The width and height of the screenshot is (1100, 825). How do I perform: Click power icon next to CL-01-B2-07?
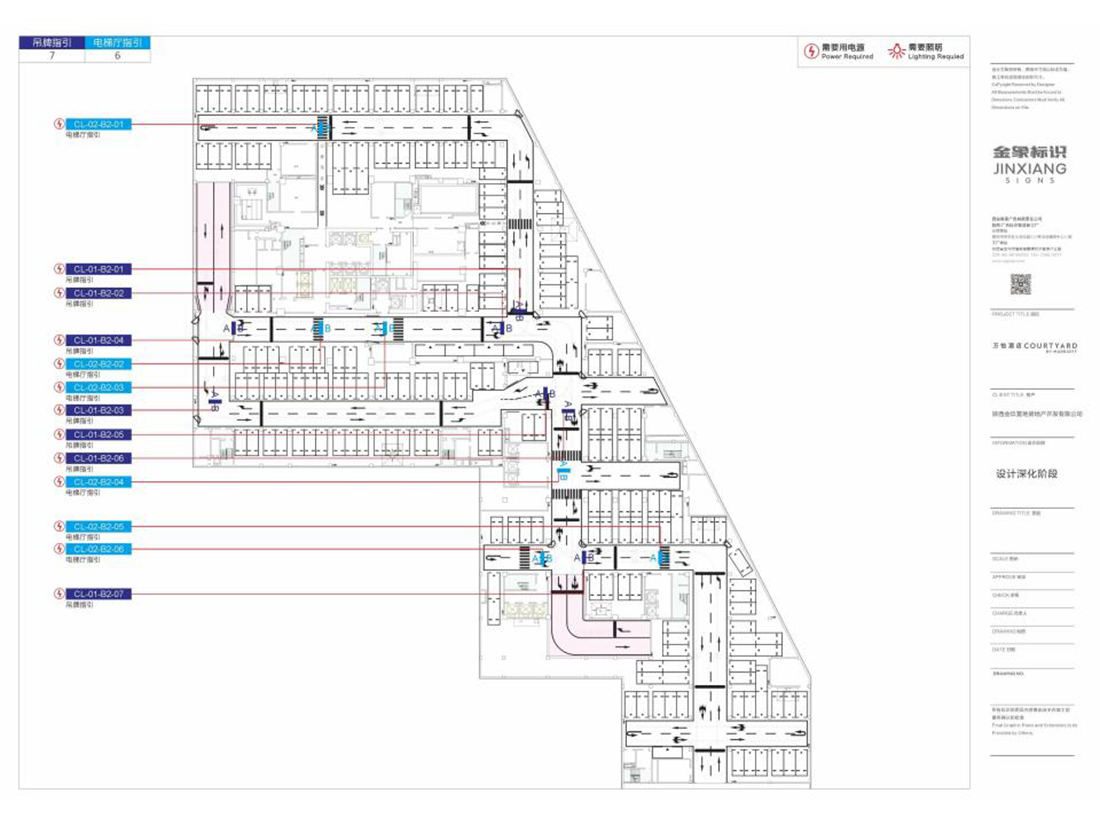[58, 594]
